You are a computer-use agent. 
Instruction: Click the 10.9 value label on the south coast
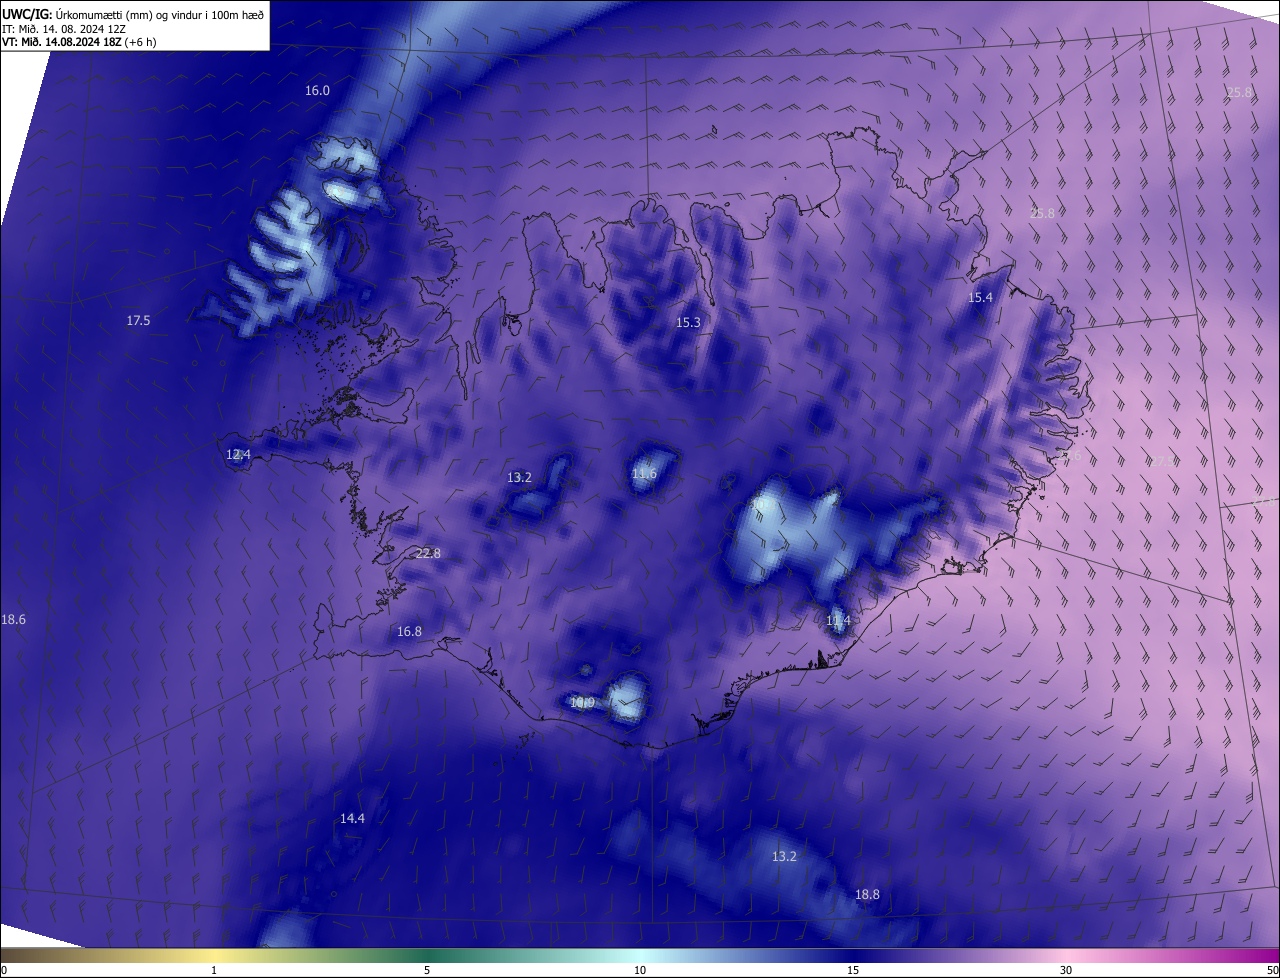click(x=582, y=703)
